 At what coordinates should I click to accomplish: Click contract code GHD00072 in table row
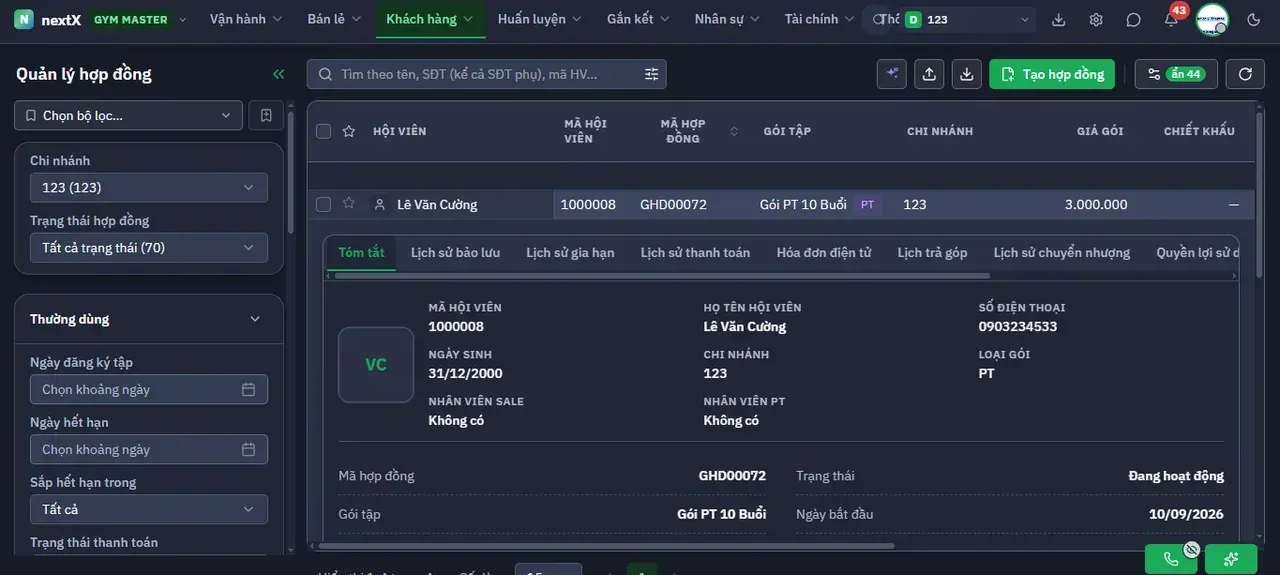pos(673,204)
